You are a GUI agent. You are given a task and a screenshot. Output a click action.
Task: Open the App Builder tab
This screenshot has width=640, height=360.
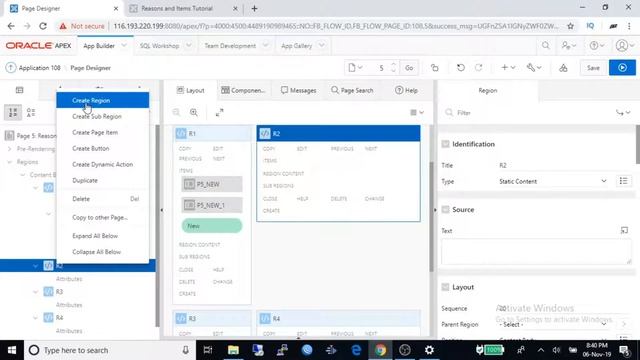pyautogui.click(x=99, y=46)
